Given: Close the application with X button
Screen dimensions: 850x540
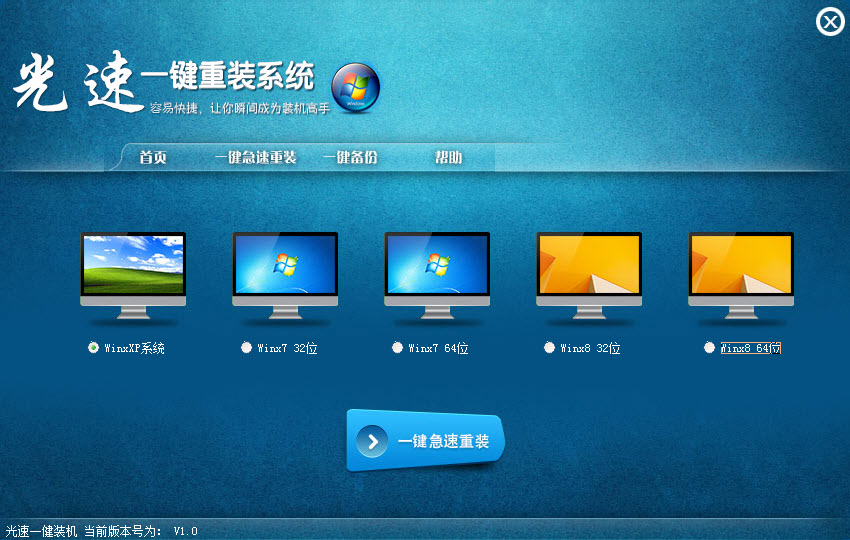Looking at the screenshot, I should tap(830, 22).
